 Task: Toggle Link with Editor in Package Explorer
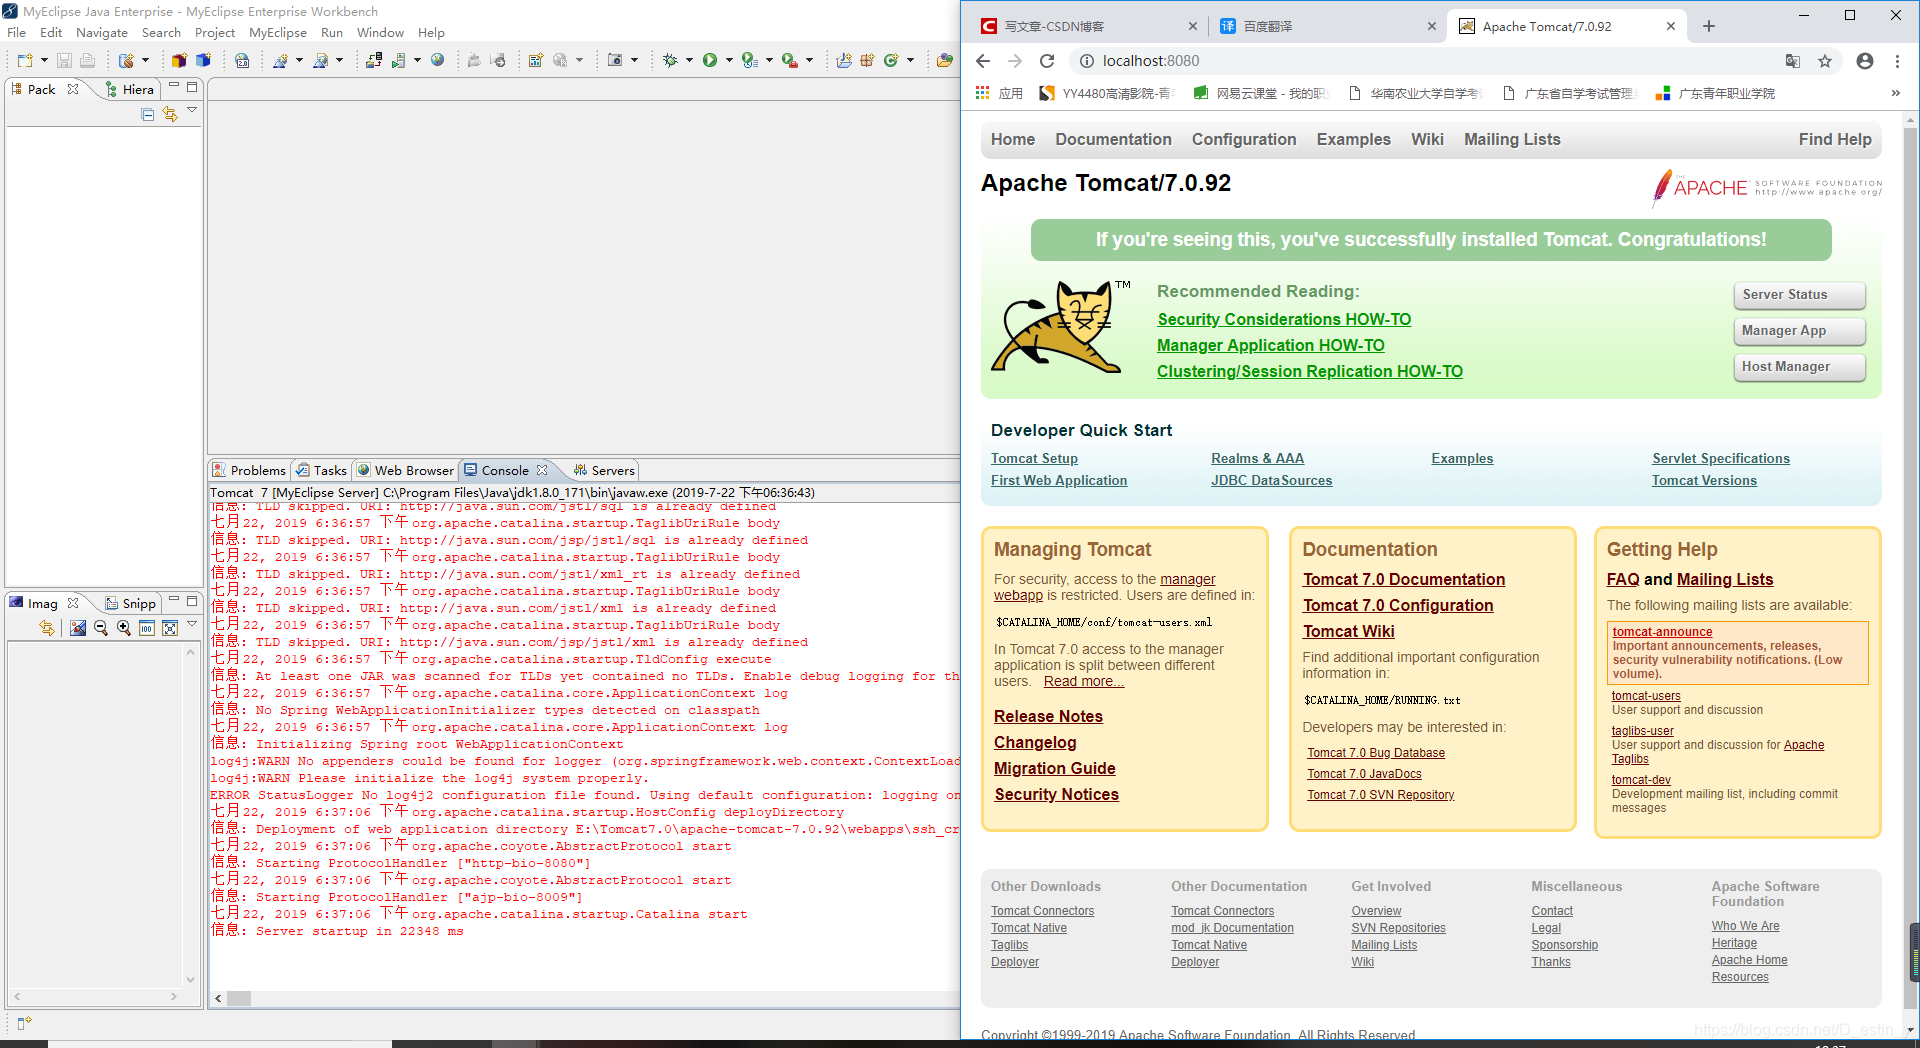tap(170, 115)
